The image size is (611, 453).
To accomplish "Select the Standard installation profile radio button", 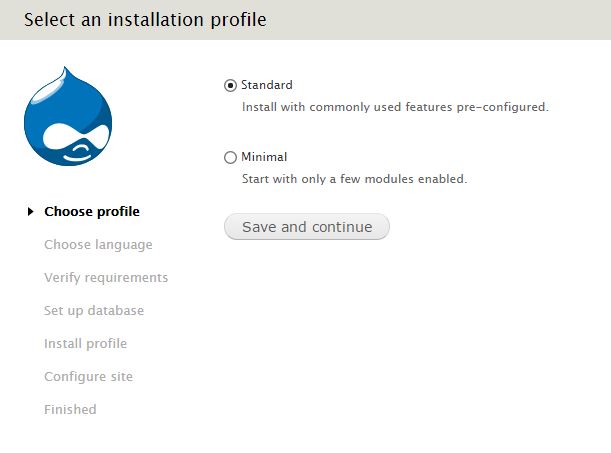I will tap(230, 85).
